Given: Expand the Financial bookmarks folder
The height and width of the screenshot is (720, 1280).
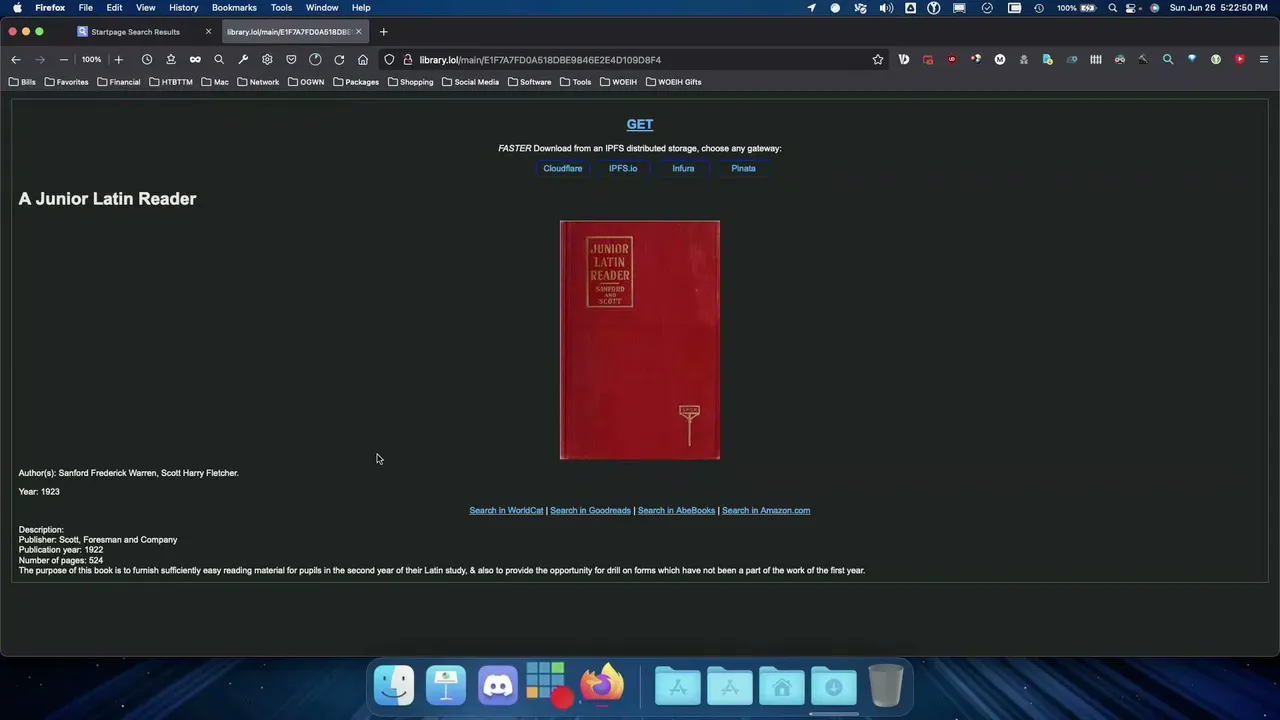Looking at the screenshot, I should pos(119,82).
